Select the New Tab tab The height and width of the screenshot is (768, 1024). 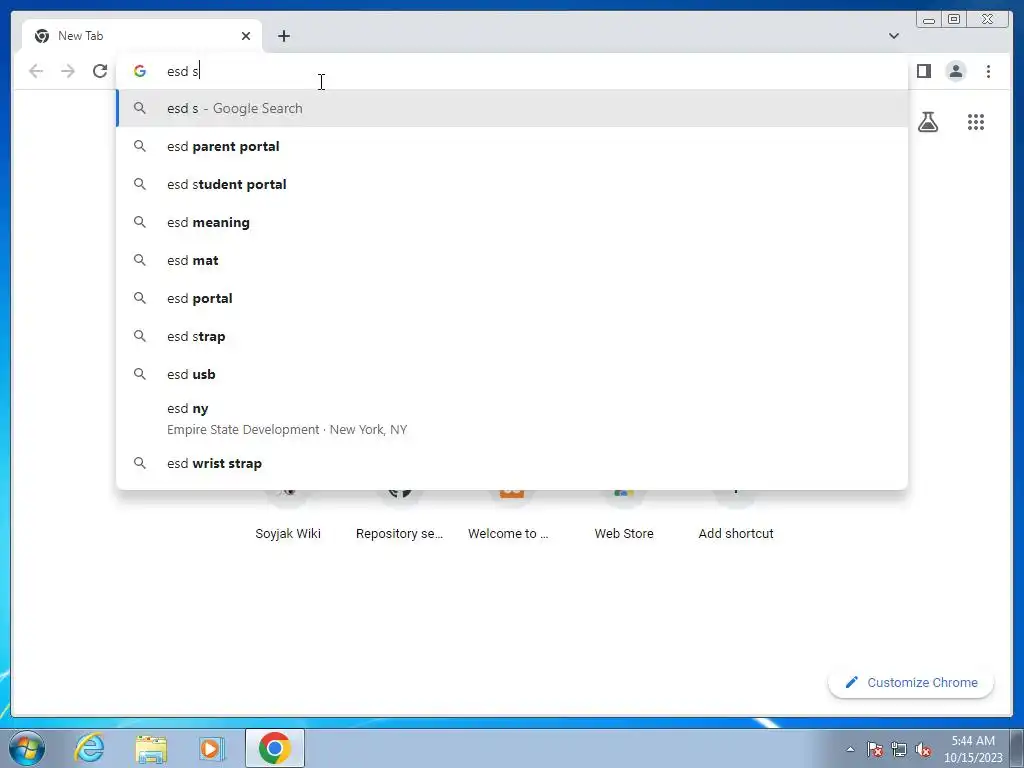click(x=142, y=36)
